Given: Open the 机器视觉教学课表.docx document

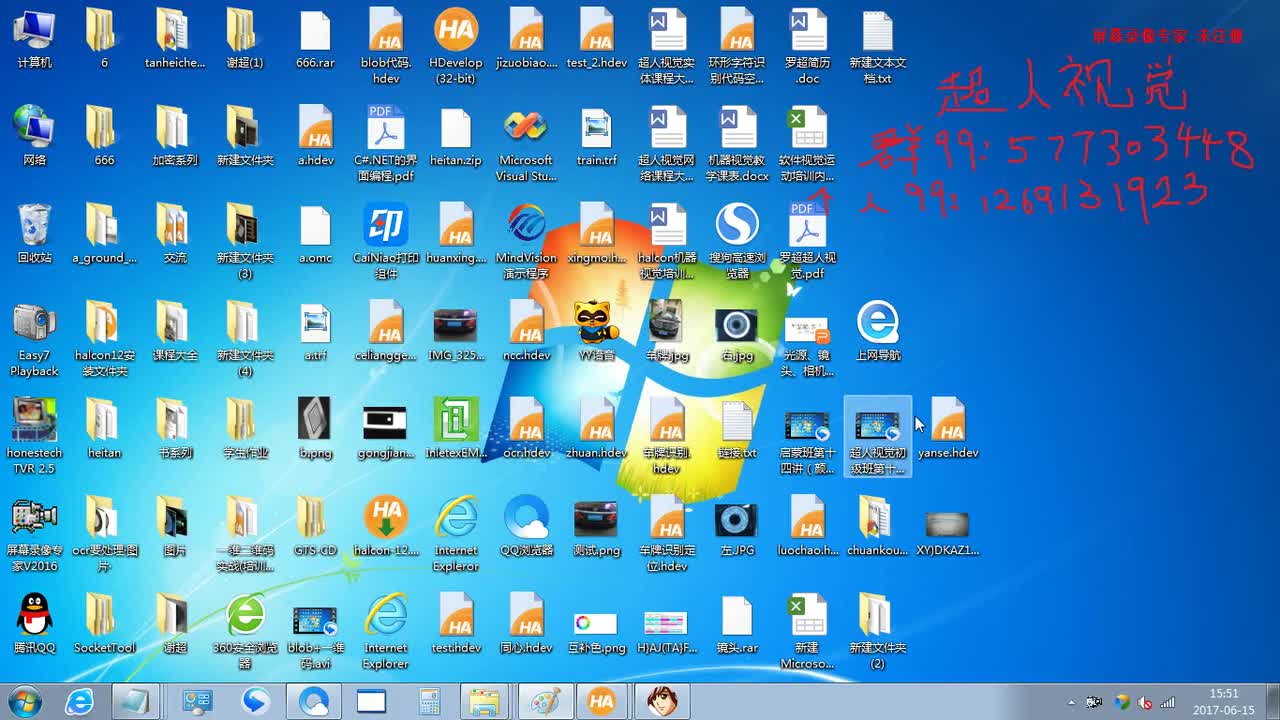Looking at the screenshot, I should coord(738,145).
